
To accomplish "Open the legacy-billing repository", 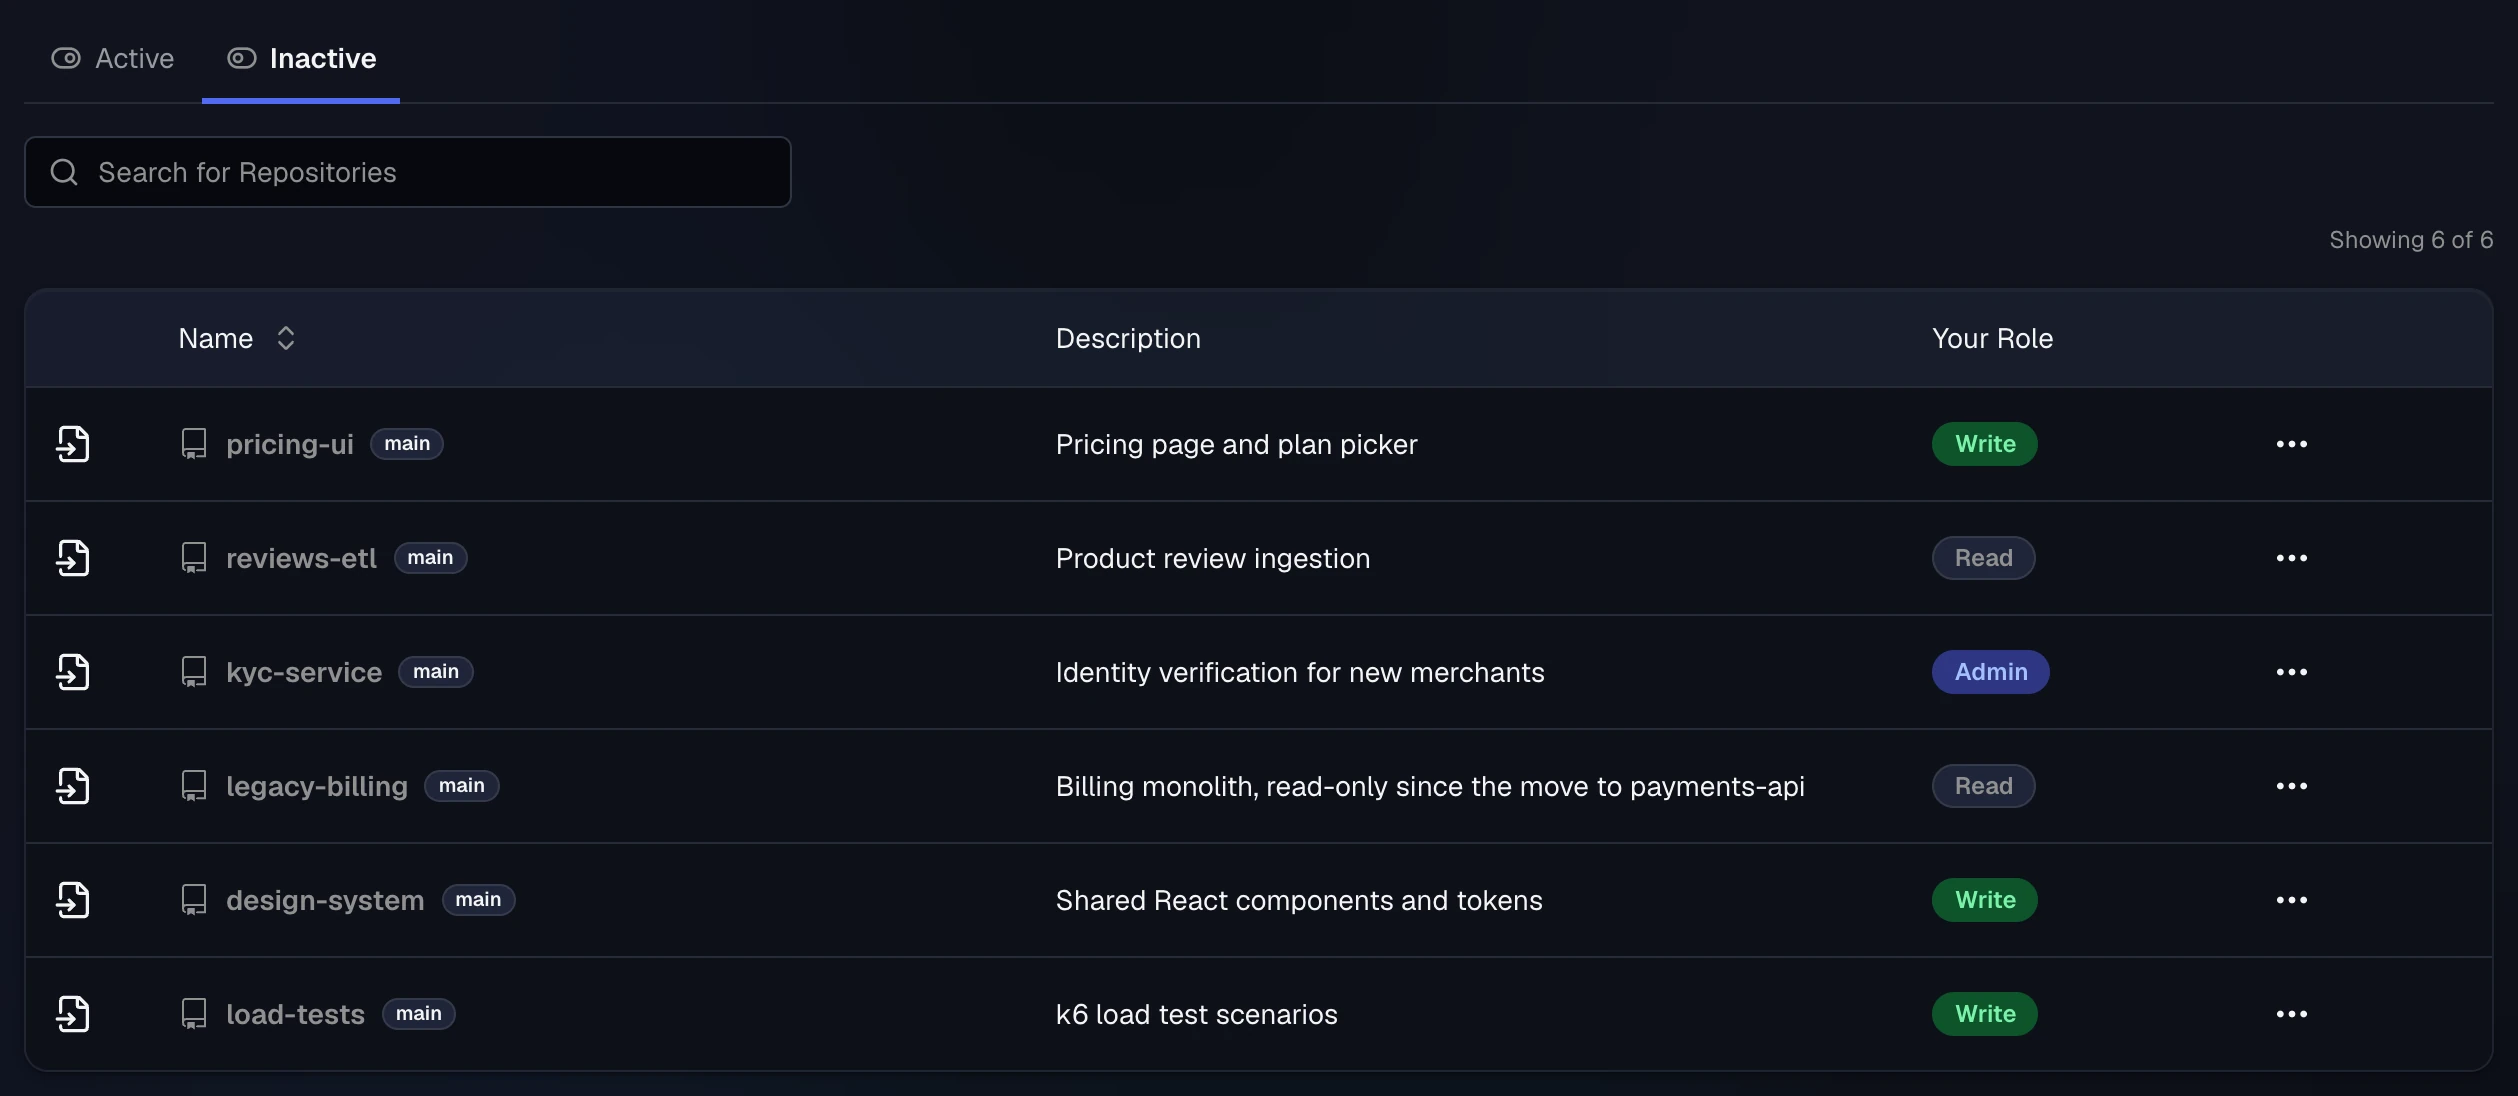I will point(317,786).
